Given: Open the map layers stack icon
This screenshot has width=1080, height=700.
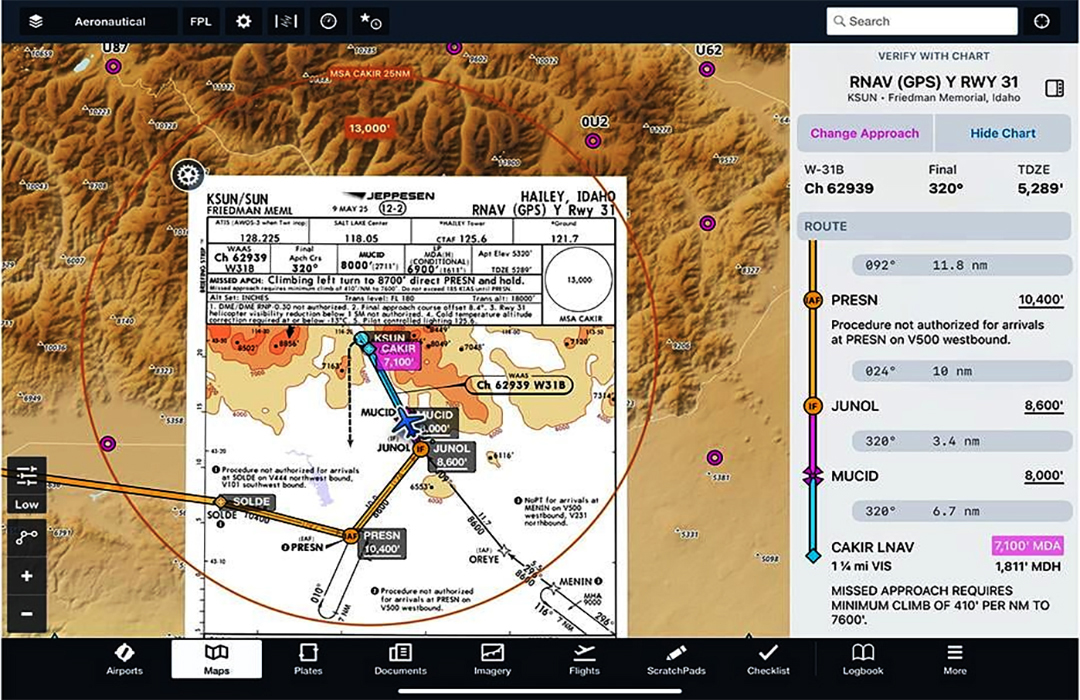Looking at the screenshot, I should (36, 21).
